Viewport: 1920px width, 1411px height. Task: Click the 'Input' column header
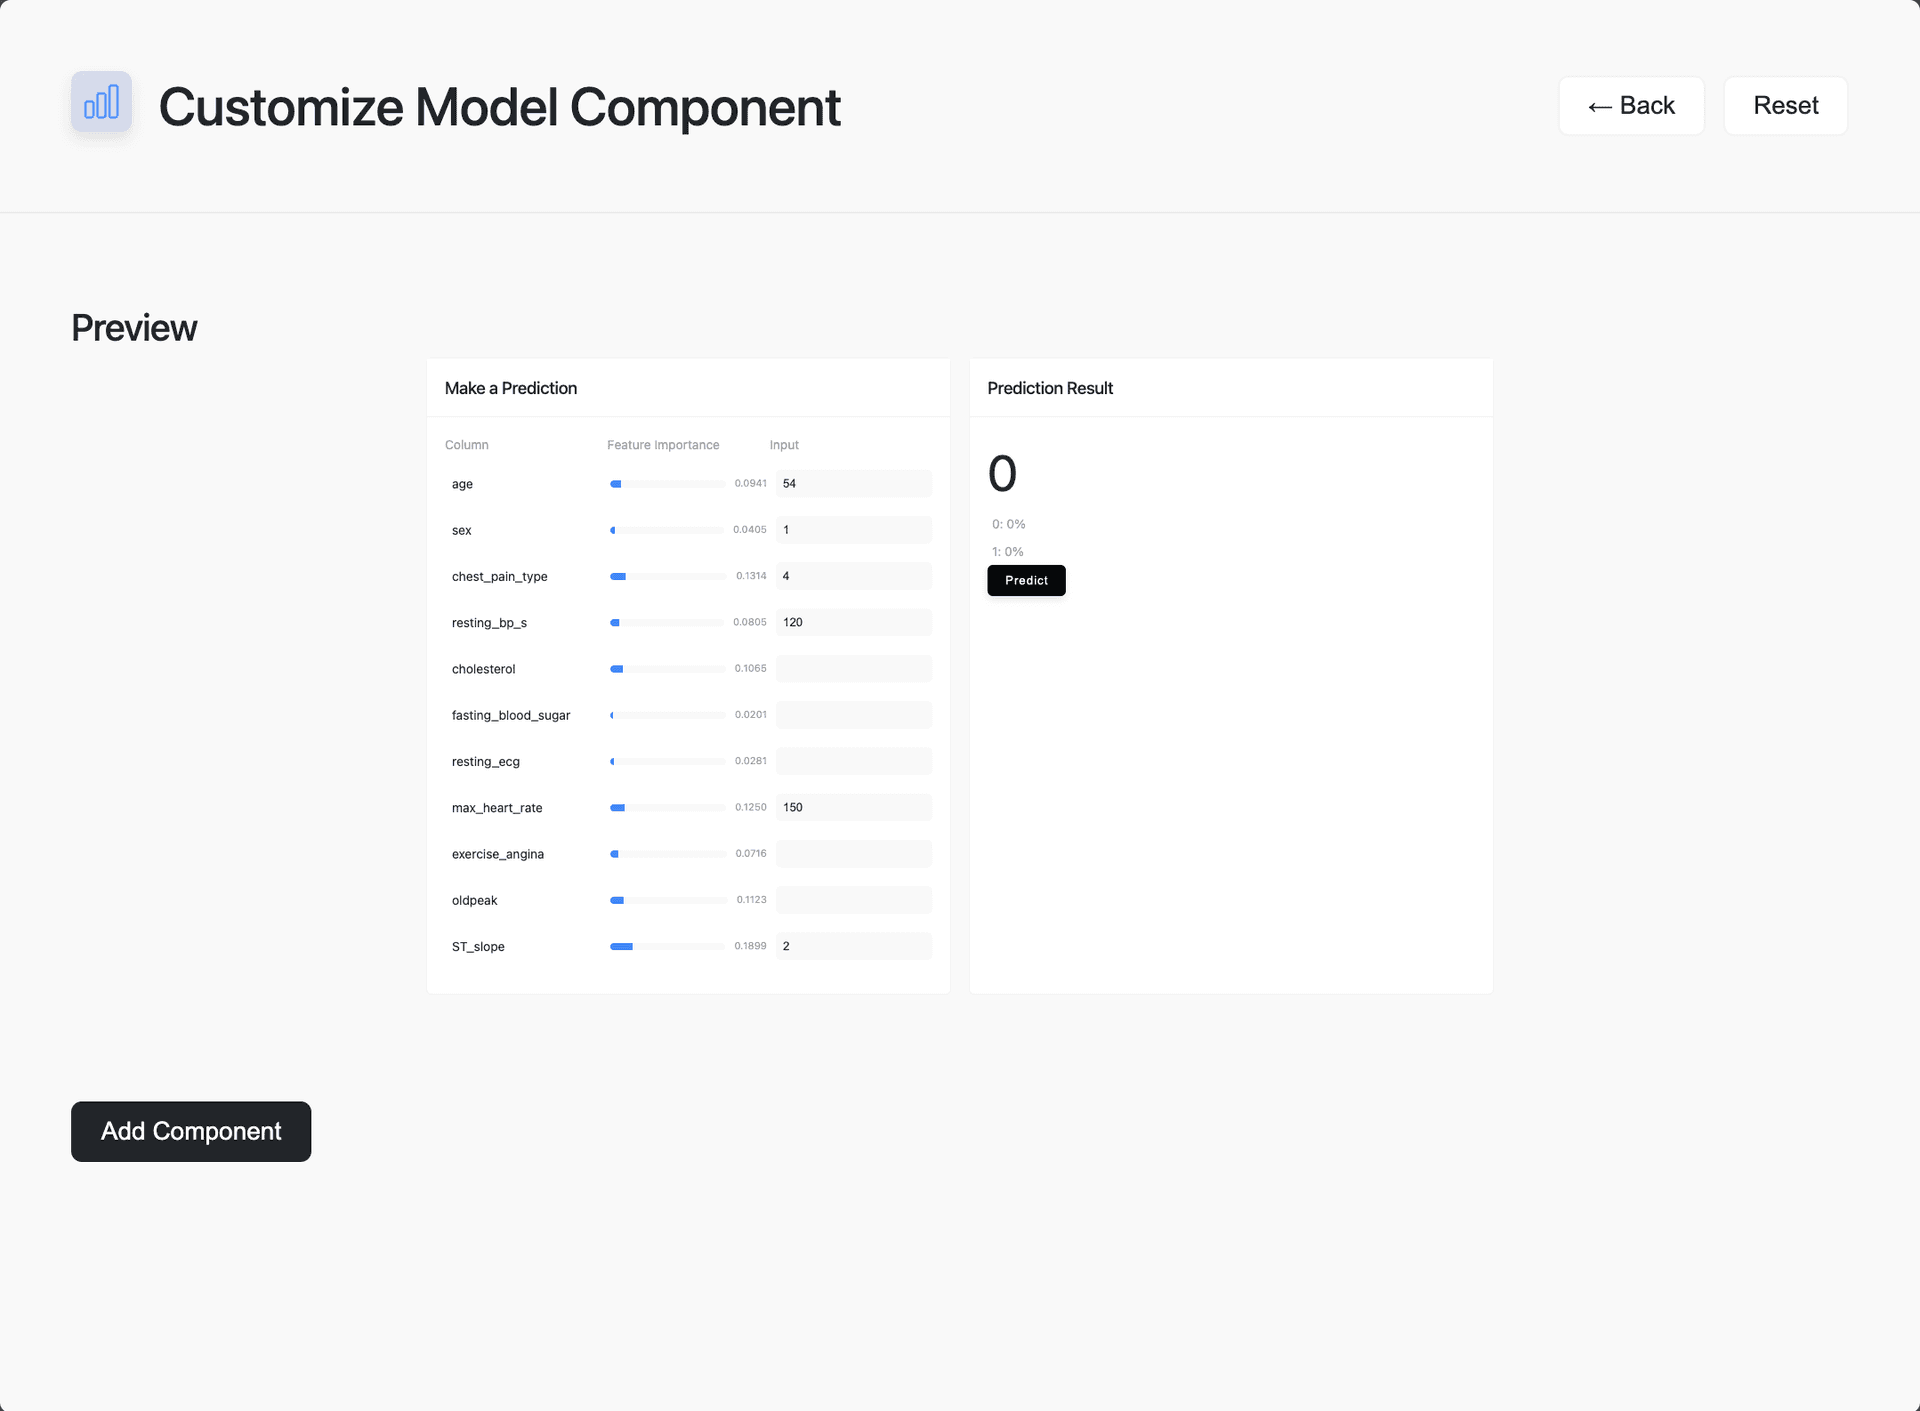pyautogui.click(x=784, y=445)
